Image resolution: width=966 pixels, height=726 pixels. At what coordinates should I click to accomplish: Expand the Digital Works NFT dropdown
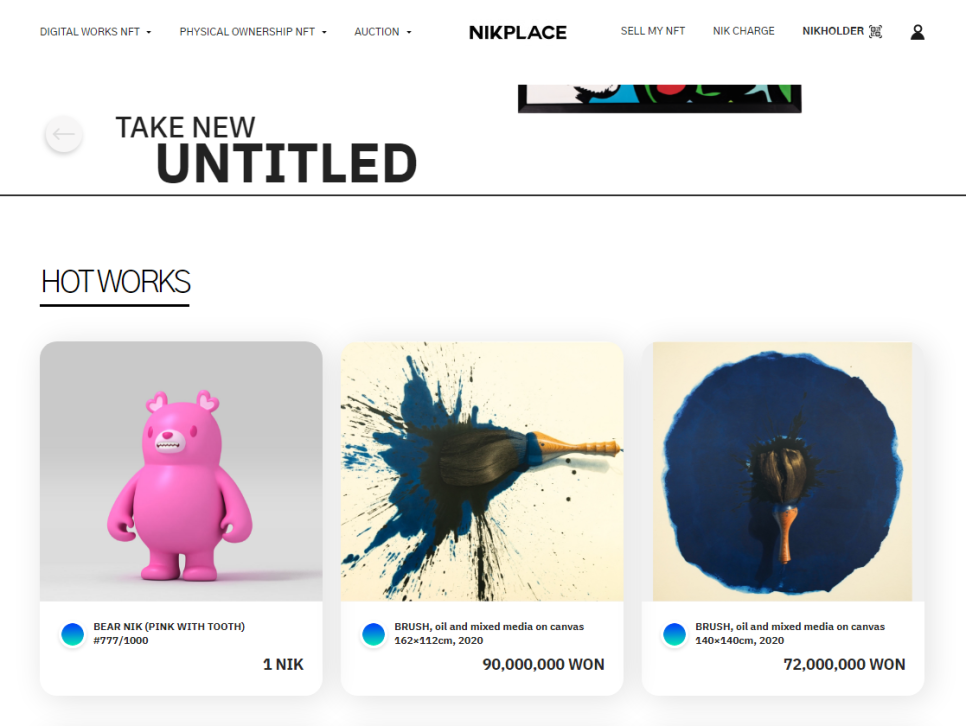[x=95, y=31]
